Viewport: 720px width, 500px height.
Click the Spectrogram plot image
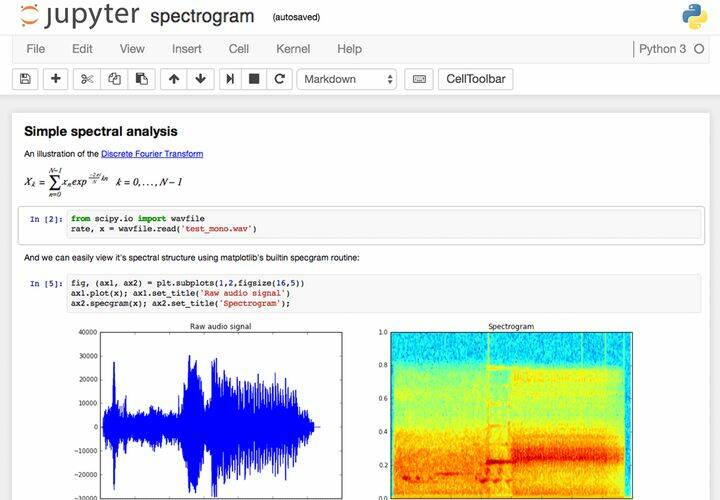[512, 415]
